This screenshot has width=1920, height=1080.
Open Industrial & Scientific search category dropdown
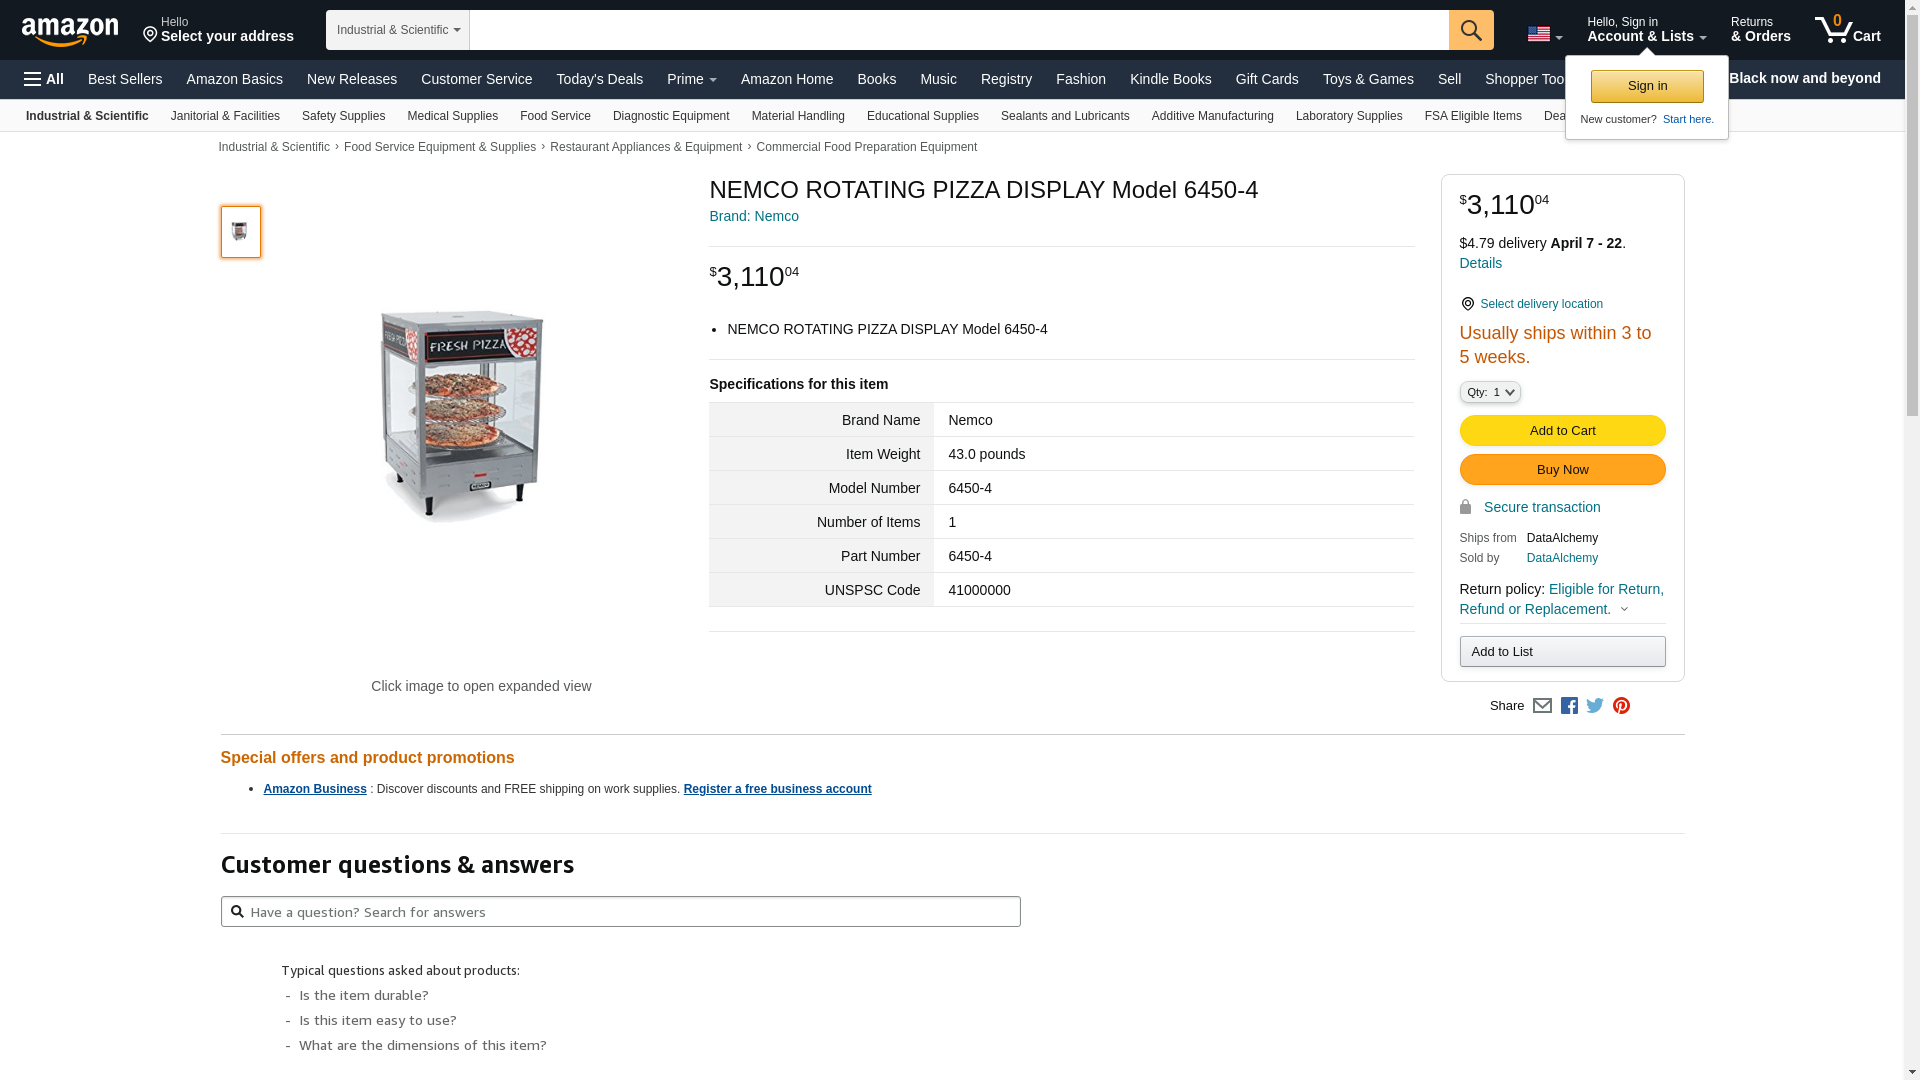pyautogui.click(x=398, y=30)
